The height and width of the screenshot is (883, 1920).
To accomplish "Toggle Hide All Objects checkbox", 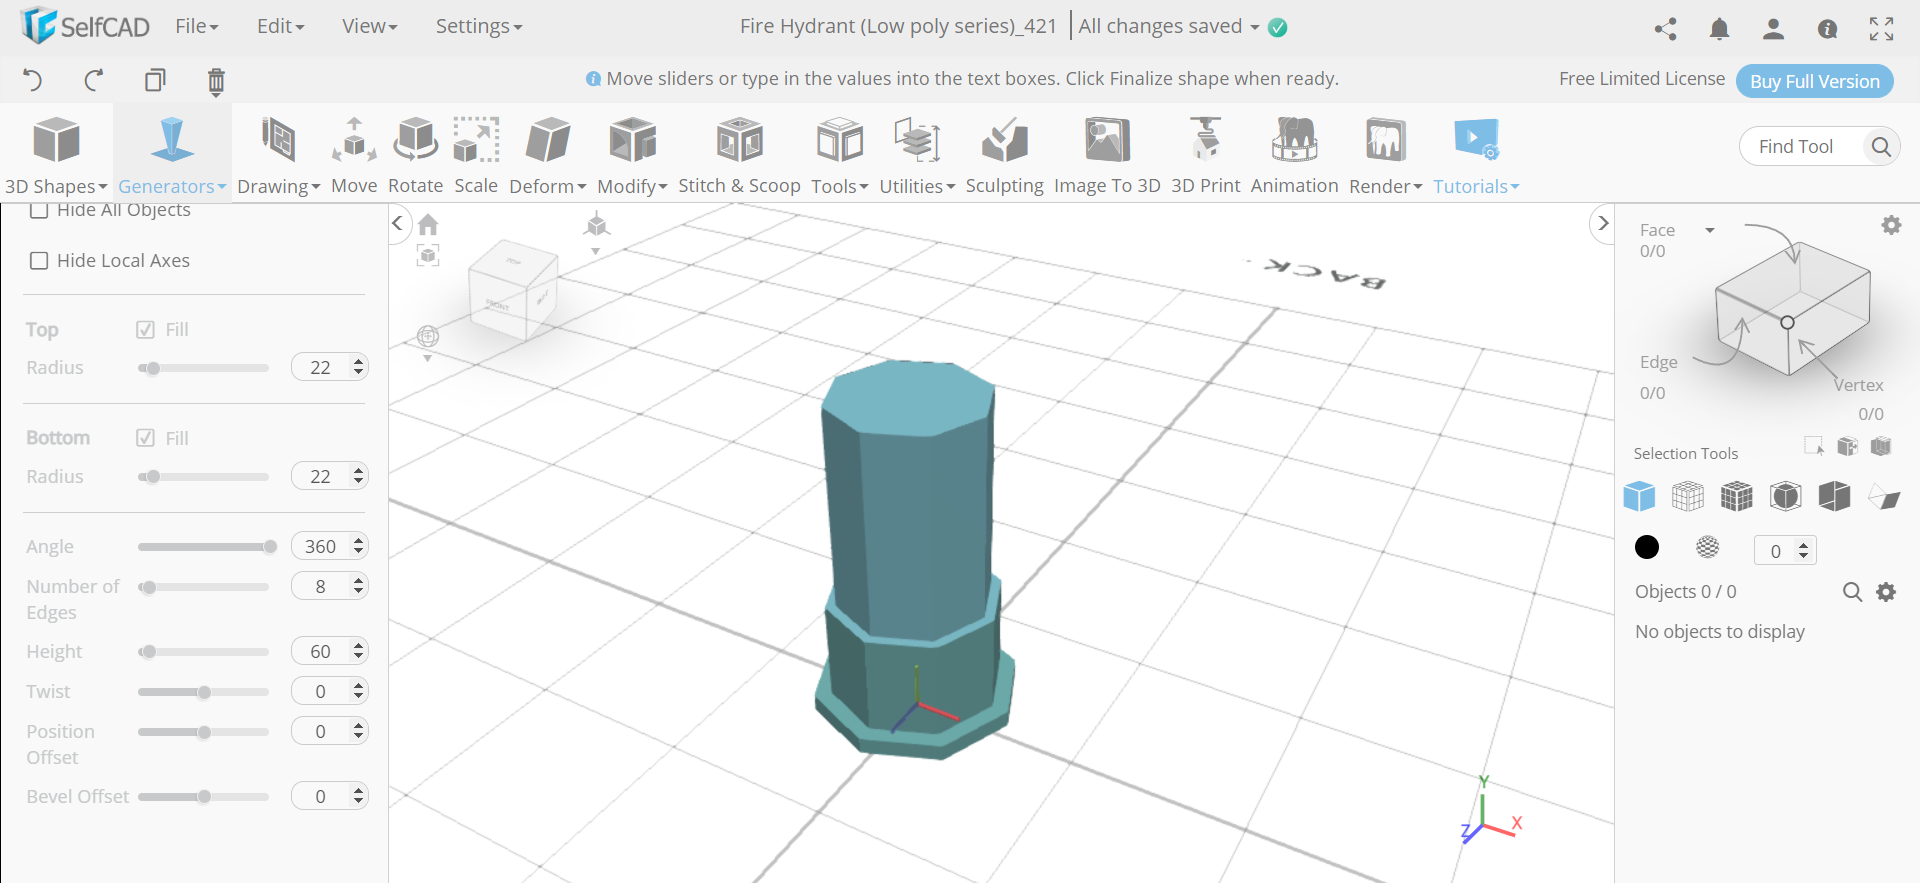I will click(x=39, y=210).
